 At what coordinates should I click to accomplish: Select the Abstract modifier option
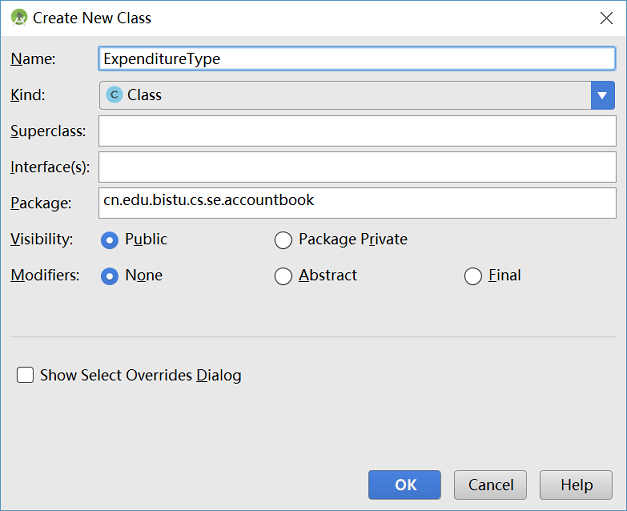coord(283,276)
